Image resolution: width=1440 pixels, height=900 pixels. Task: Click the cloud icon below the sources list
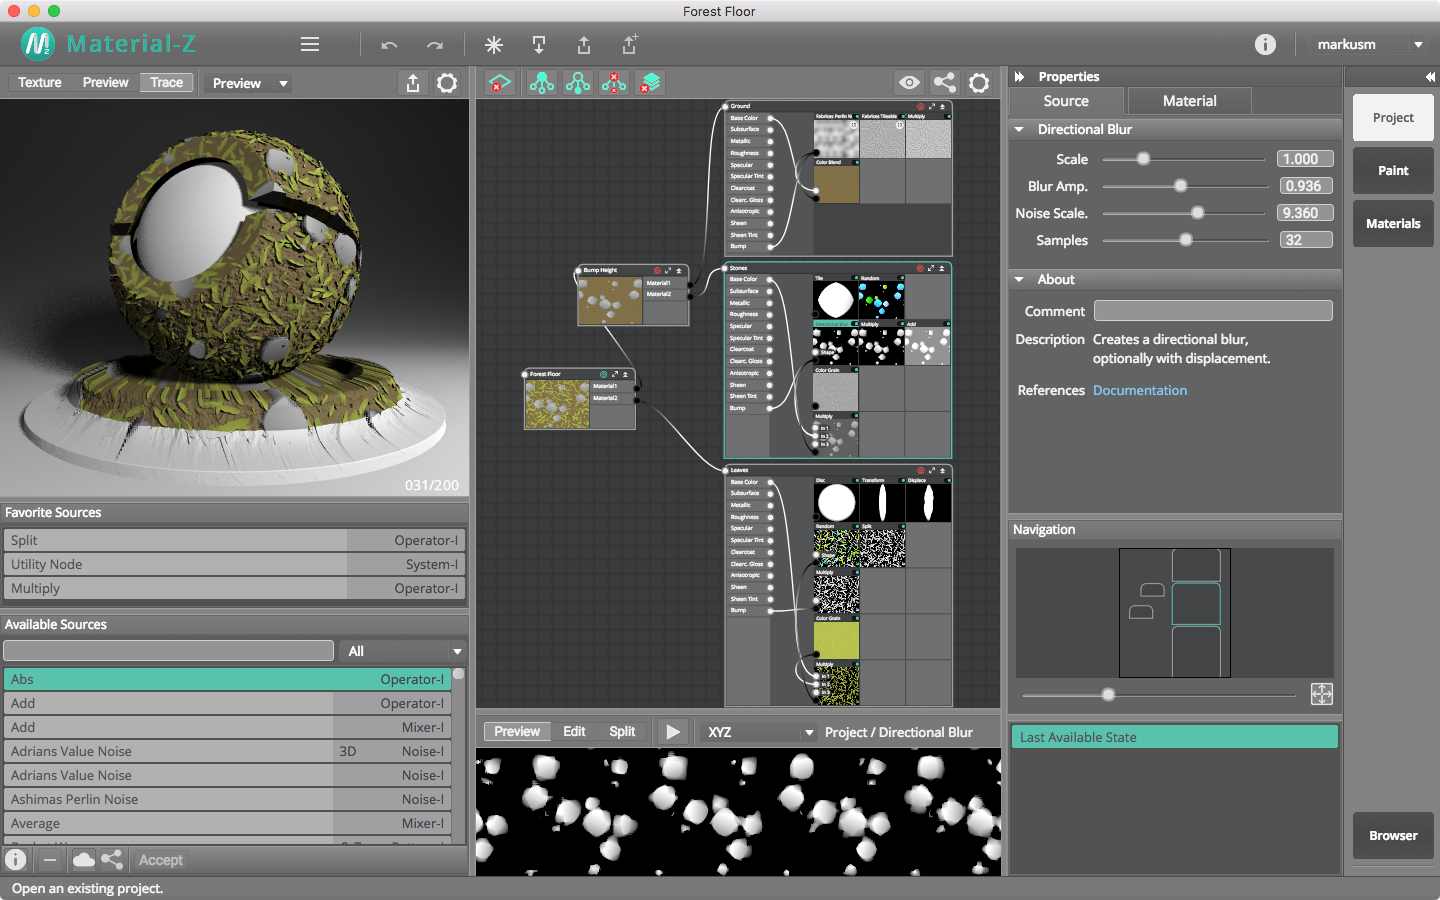[84, 860]
